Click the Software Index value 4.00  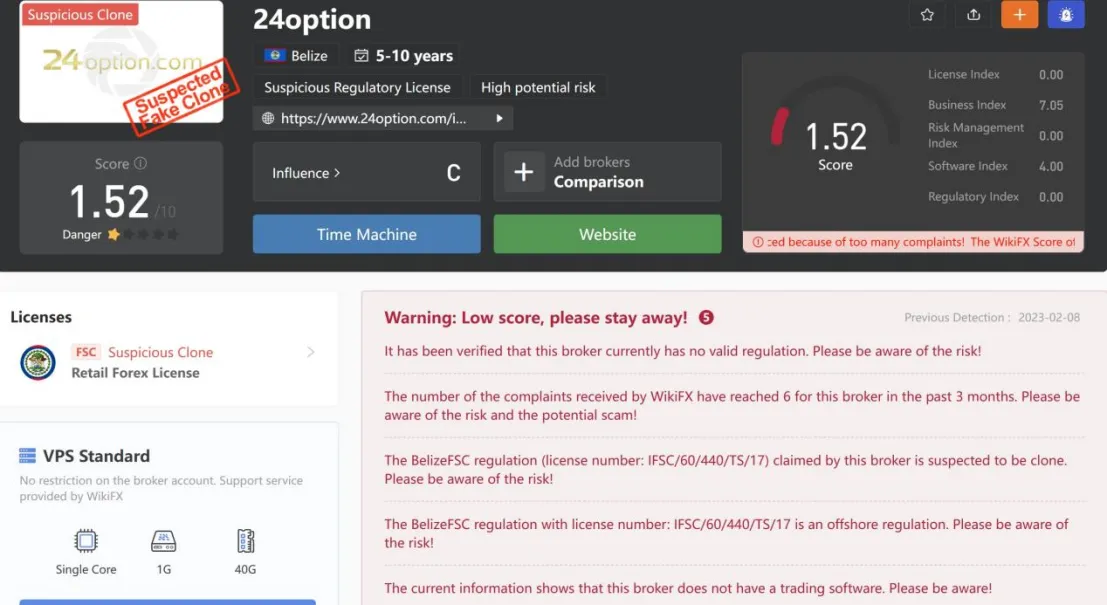(1051, 167)
